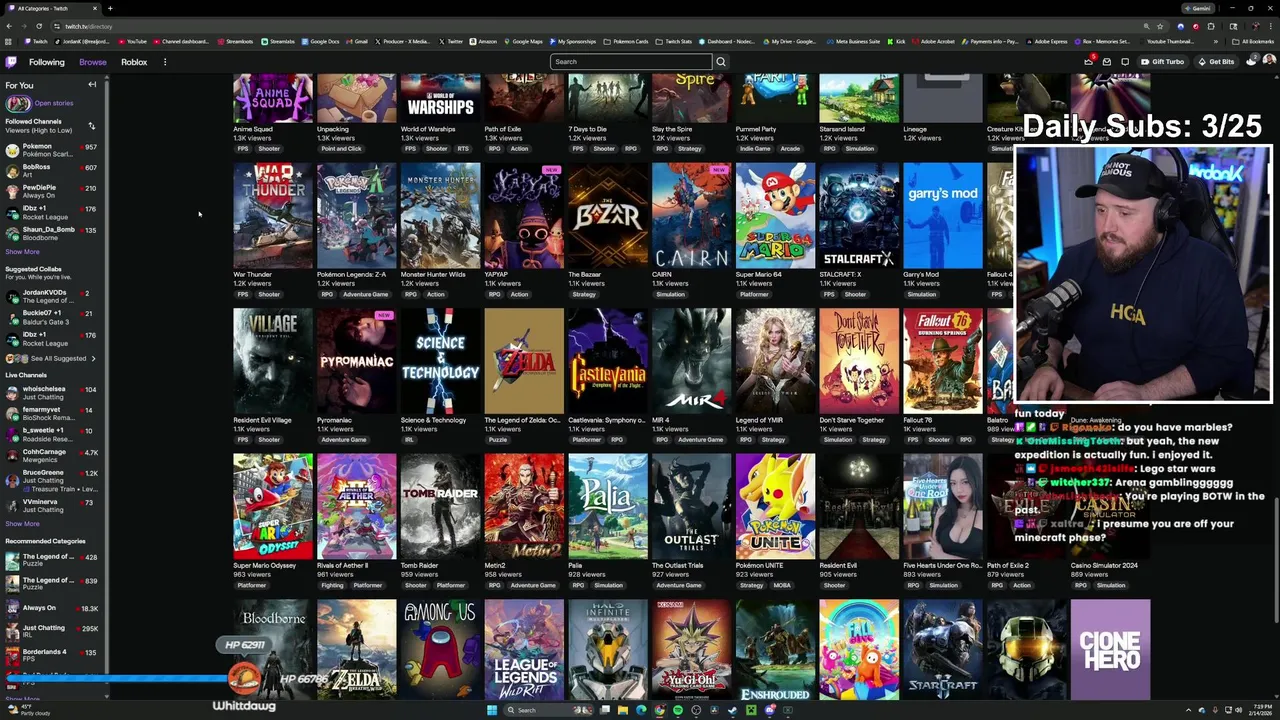Open JordanKVODs suggested collab

(x=51, y=297)
